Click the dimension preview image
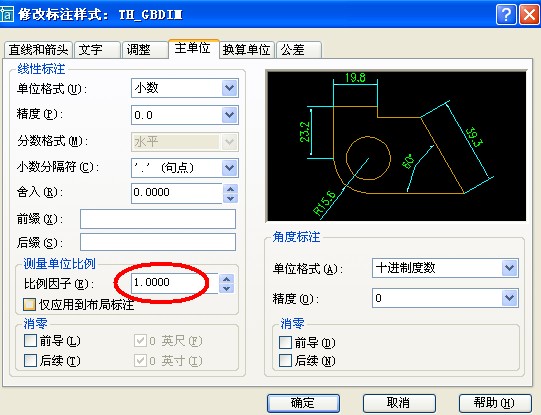541x415 pixels. (x=397, y=146)
